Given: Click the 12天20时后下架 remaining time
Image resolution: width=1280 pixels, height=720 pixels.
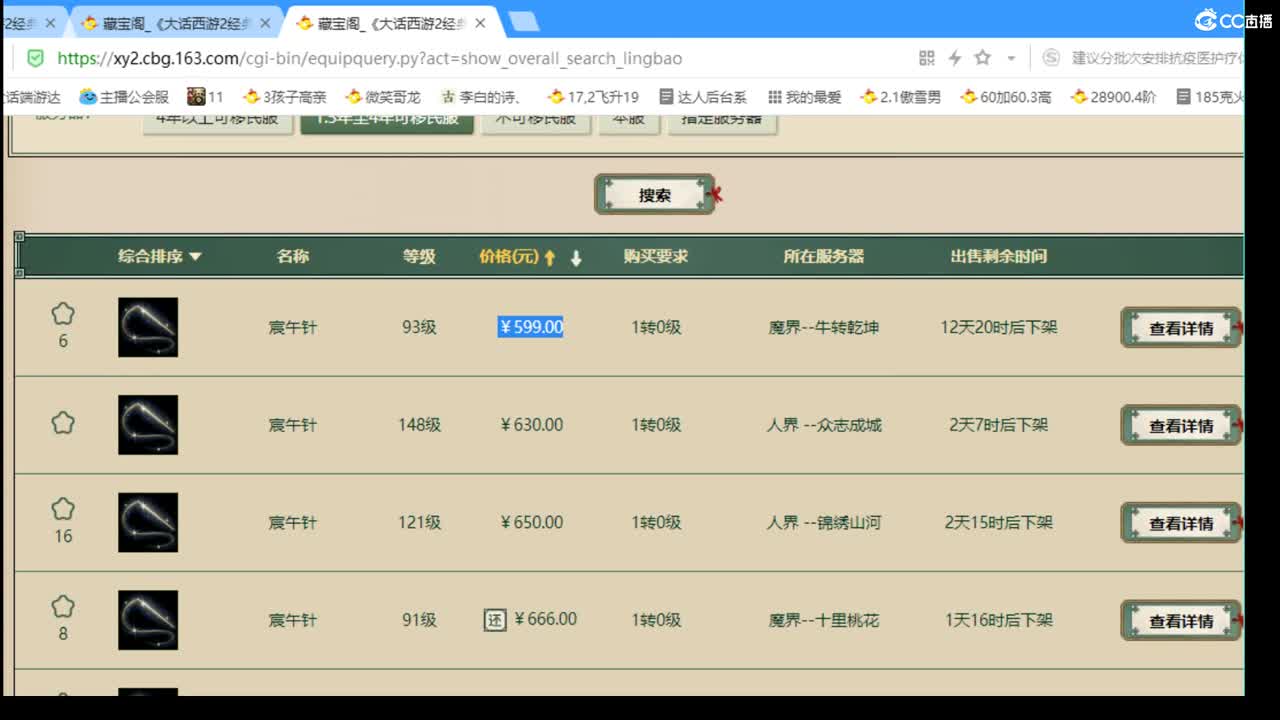Looking at the screenshot, I should 998,327.
